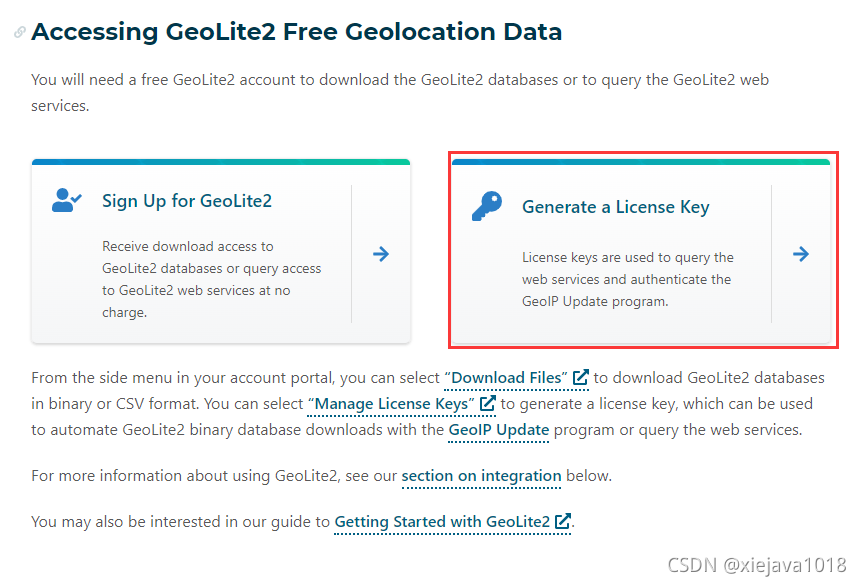Open the Getting Started with GeoLite2 guide link

coord(442,522)
